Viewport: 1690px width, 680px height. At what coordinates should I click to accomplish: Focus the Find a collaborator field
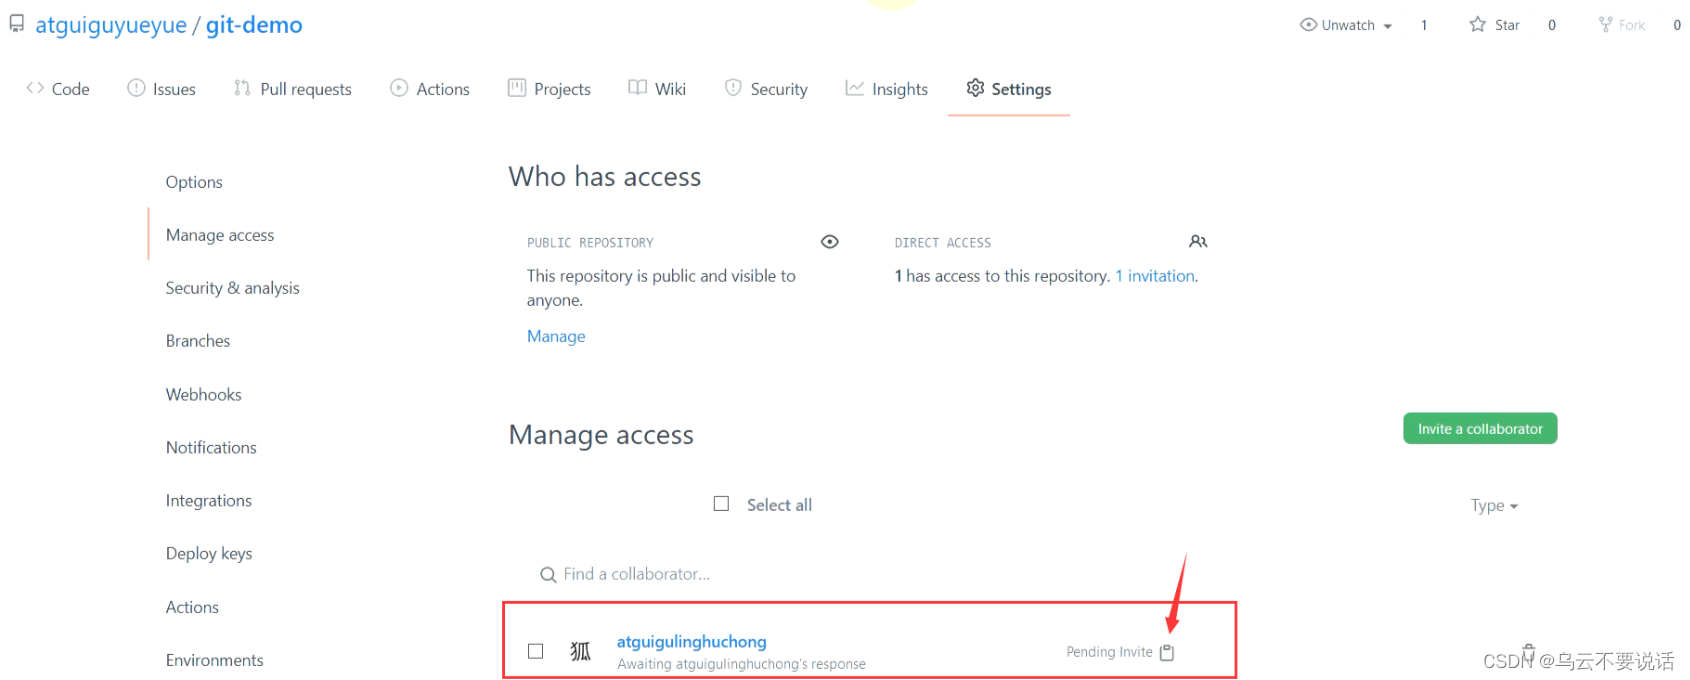pos(868,574)
